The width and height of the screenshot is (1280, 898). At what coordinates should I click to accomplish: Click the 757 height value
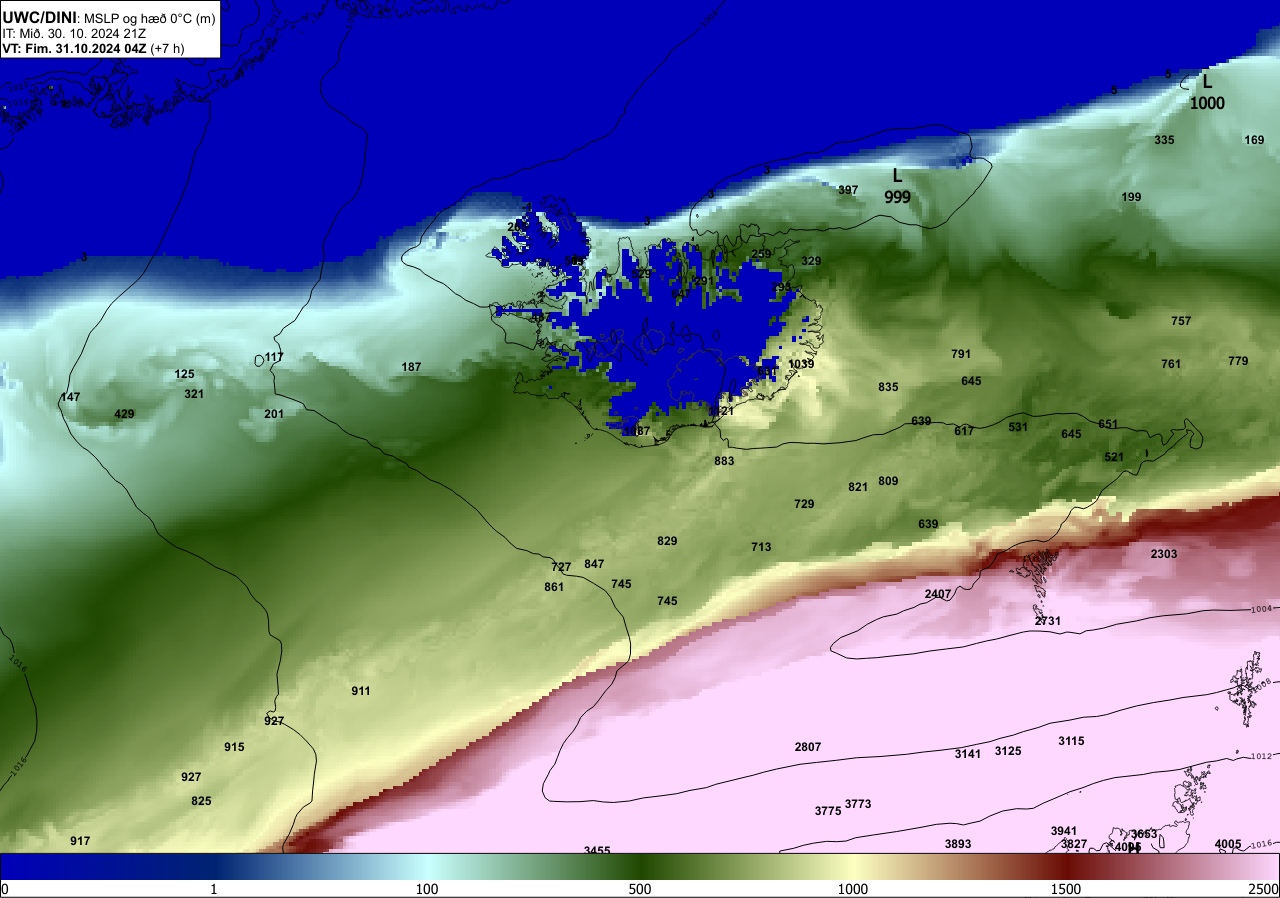point(1181,321)
